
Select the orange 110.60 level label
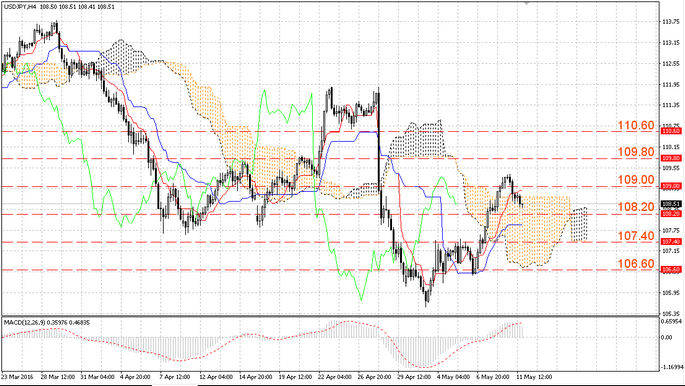(x=636, y=126)
